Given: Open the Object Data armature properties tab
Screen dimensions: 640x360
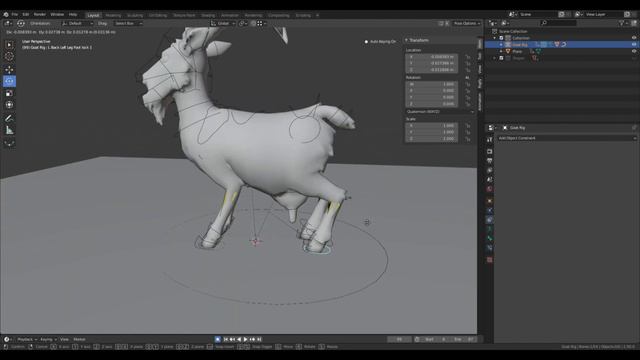Looking at the screenshot, I should pos(489,229).
